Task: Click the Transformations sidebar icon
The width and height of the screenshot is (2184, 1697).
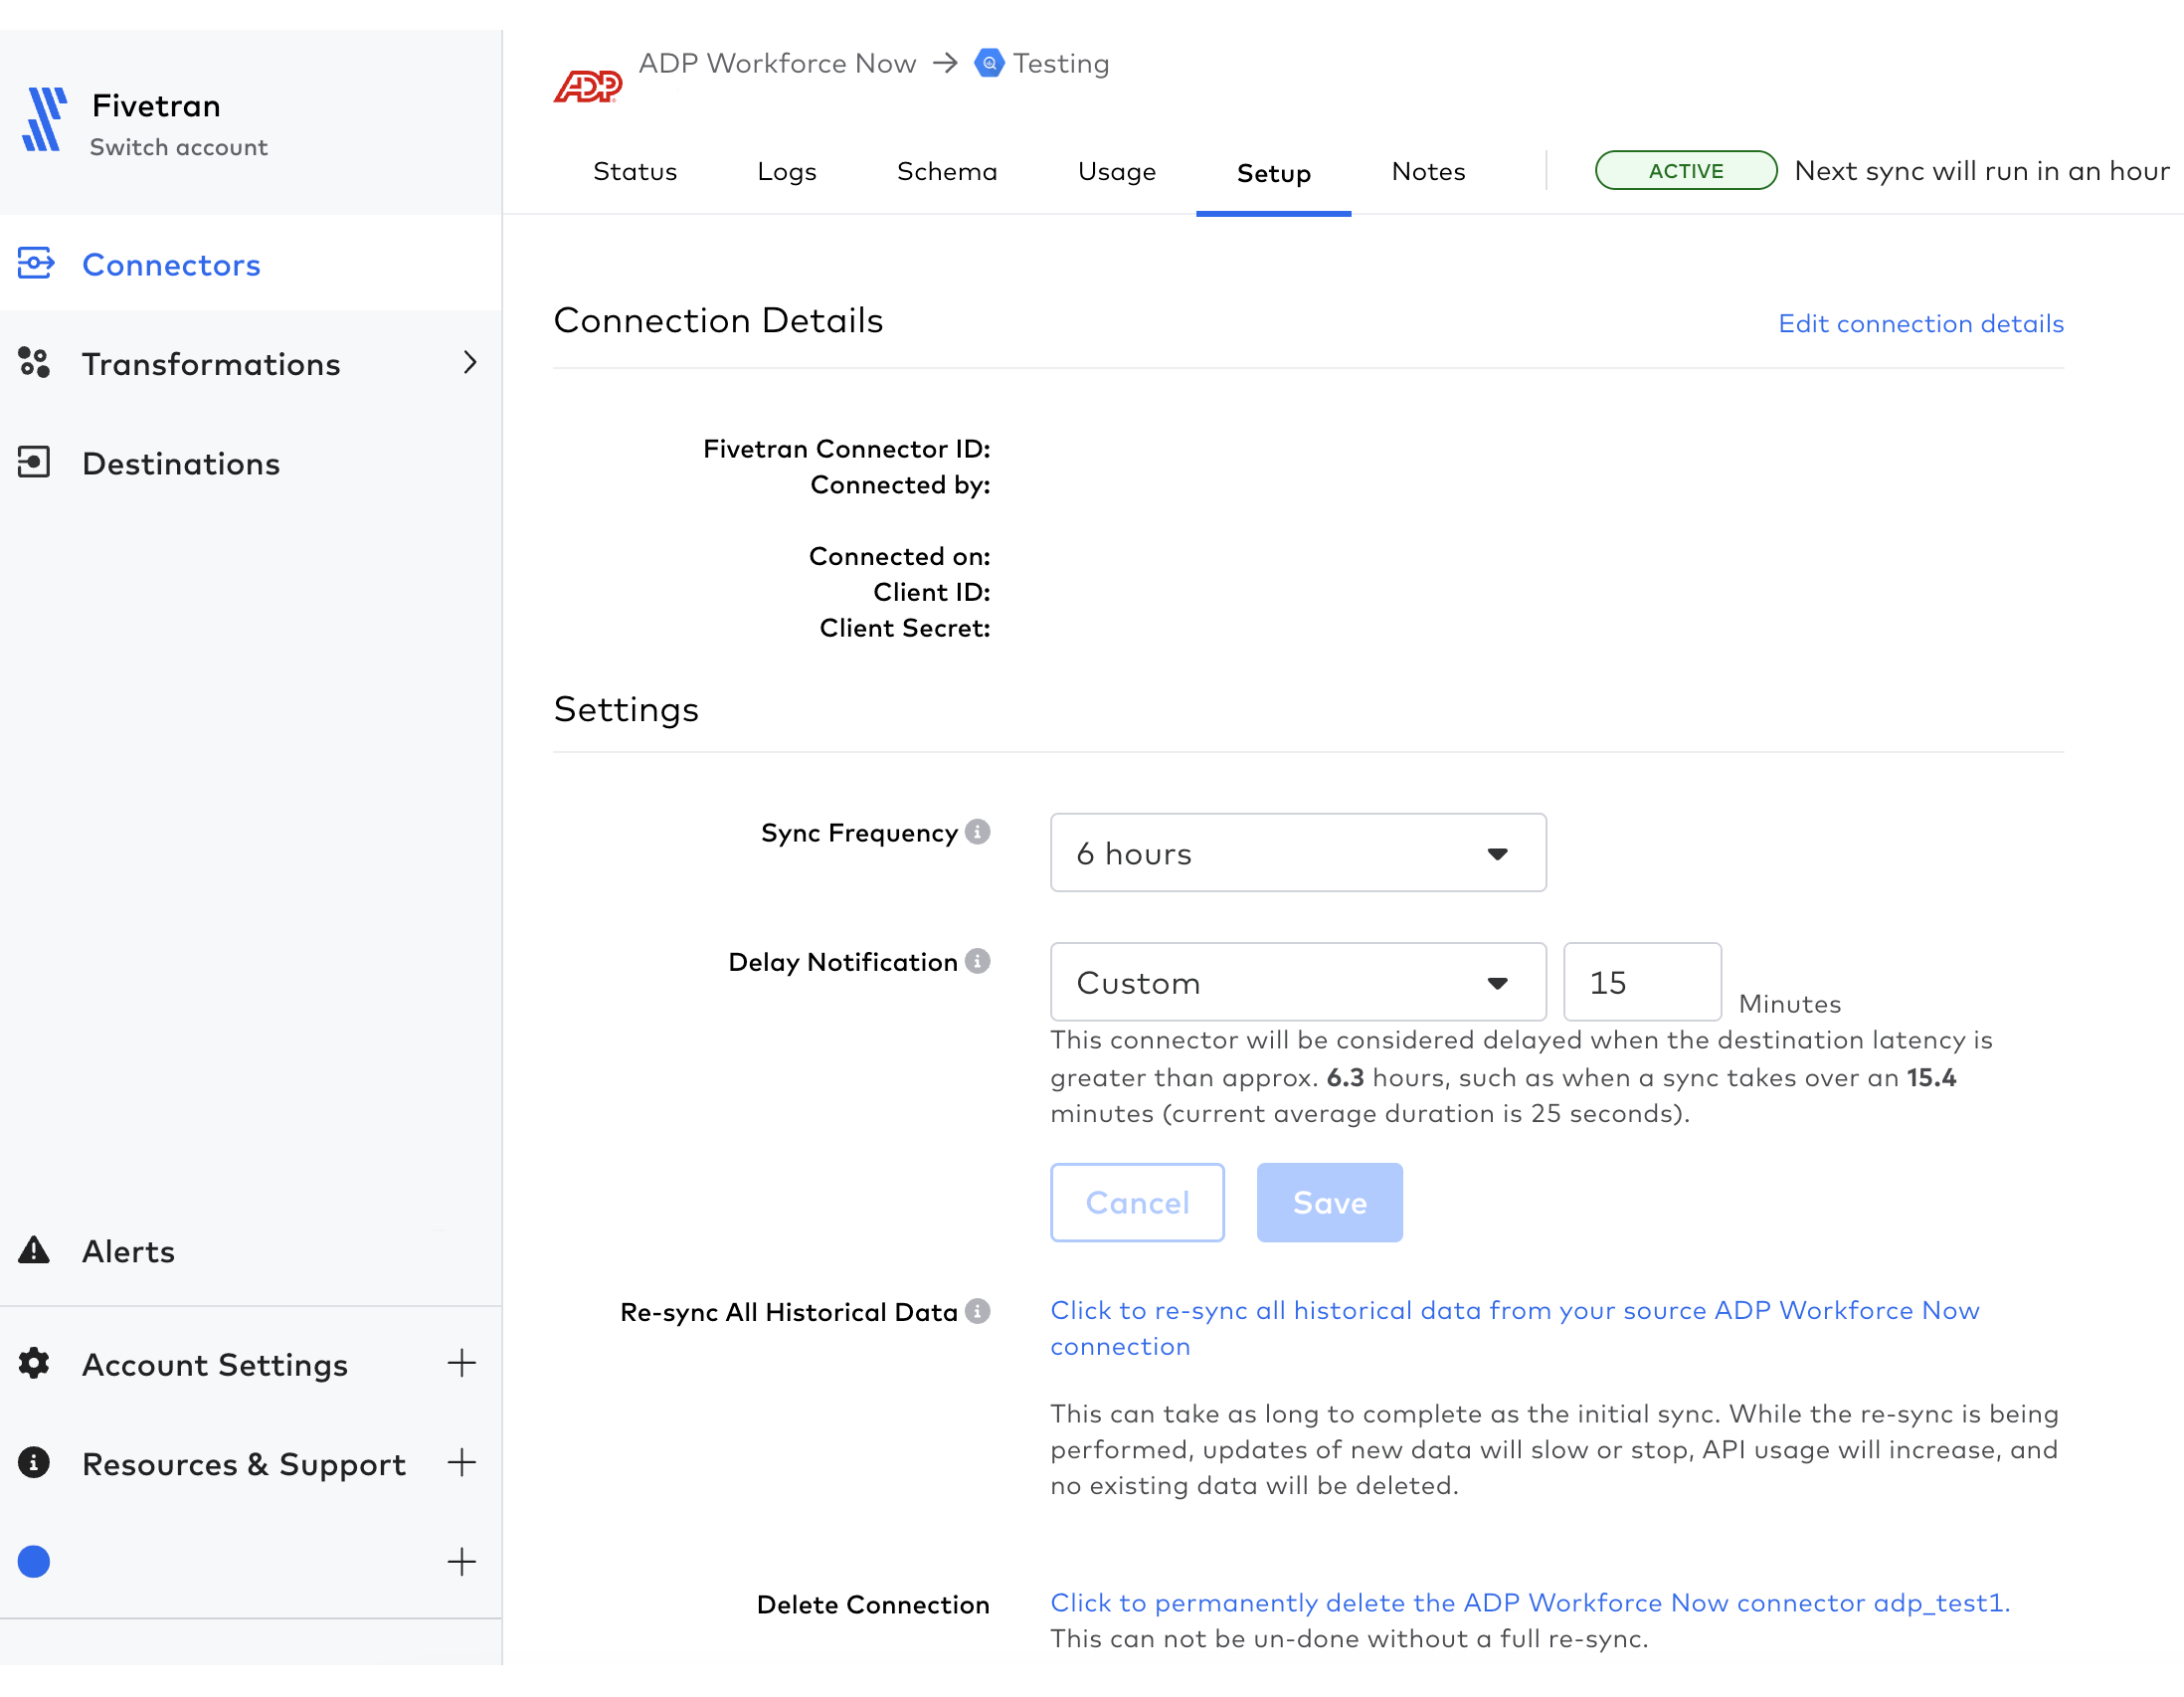Action: pyautogui.click(x=34, y=363)
